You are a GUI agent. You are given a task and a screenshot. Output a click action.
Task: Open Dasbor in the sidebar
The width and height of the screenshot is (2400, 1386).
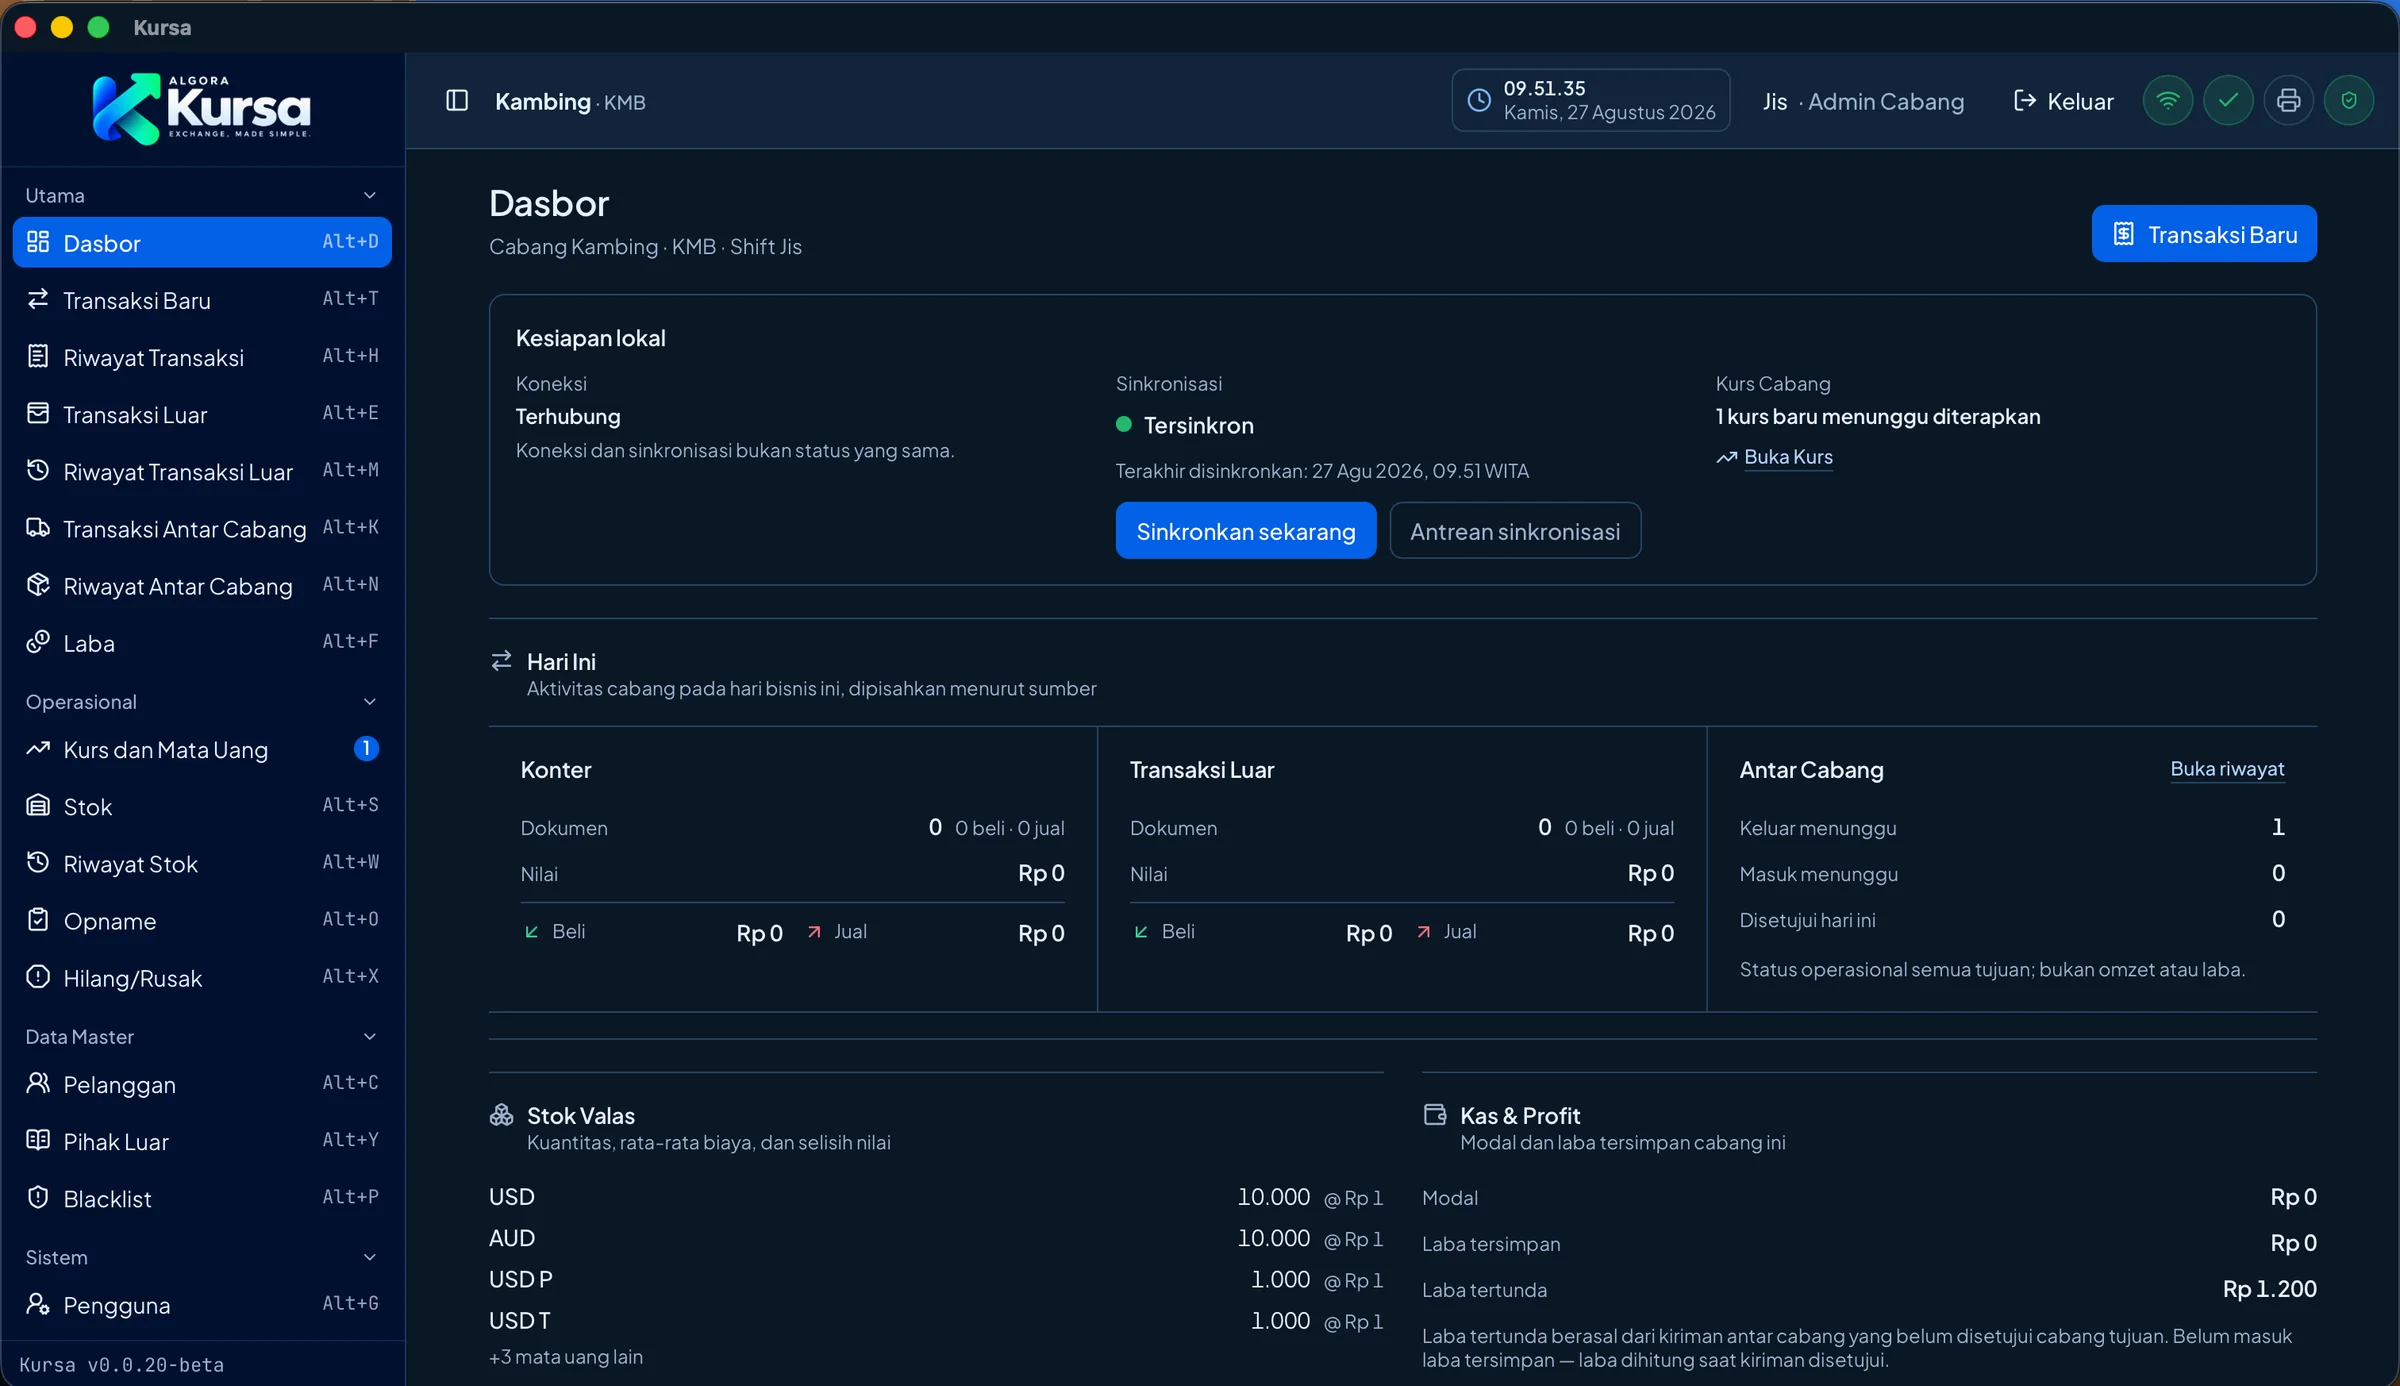[202, 242]
